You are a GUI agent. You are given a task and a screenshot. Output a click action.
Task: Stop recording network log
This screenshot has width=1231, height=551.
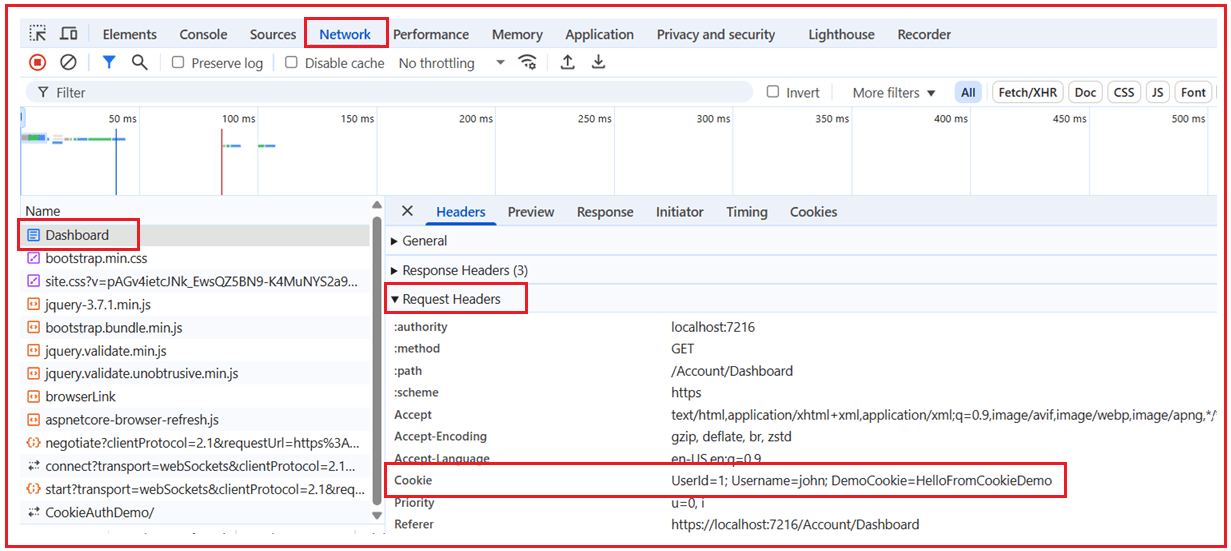(37, 62)
